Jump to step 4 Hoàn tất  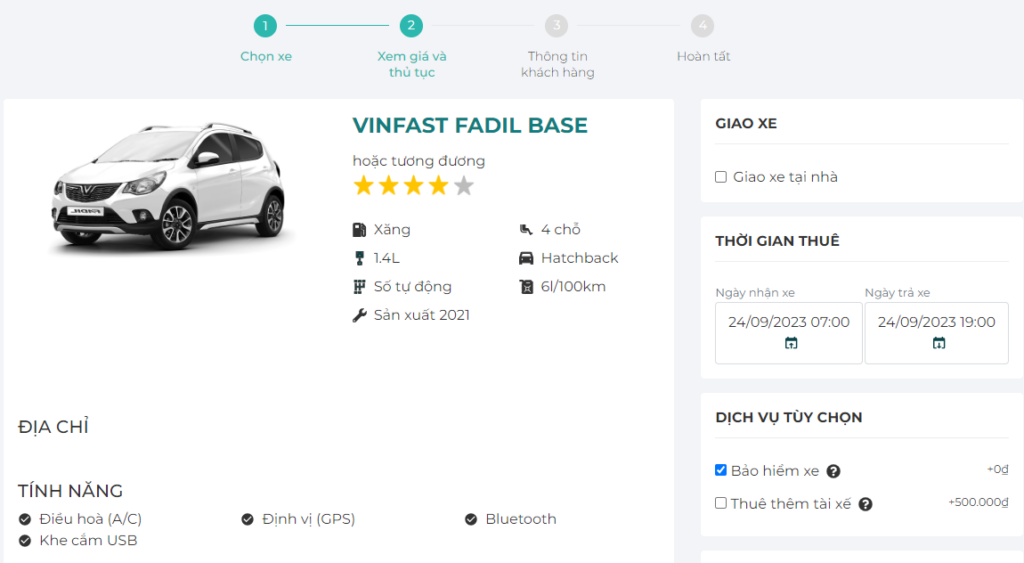(x=703, y=26)
